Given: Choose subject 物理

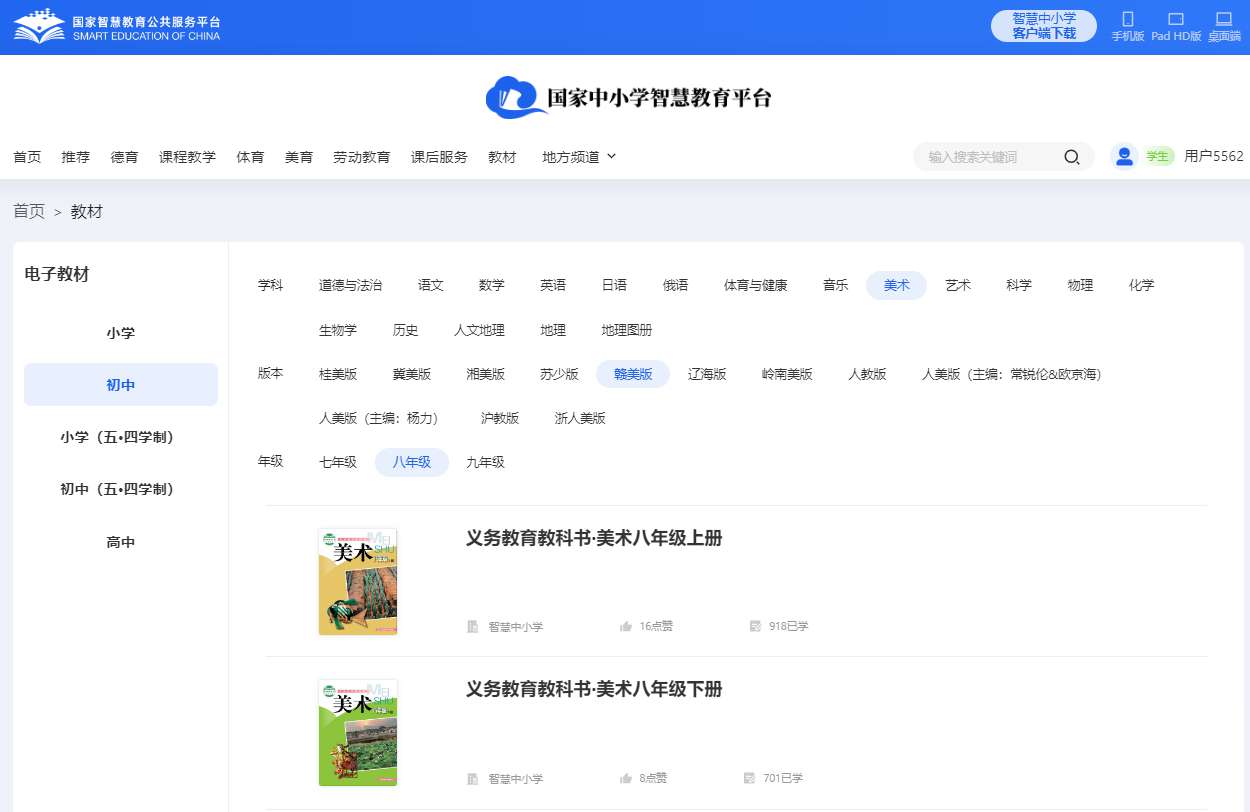Looking at the screenshot, I should 1080,285.
